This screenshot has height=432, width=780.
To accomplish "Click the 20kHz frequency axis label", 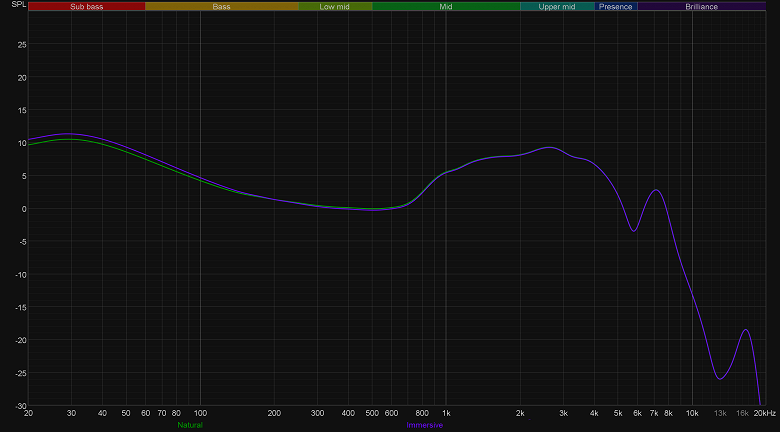I will 765,413.
